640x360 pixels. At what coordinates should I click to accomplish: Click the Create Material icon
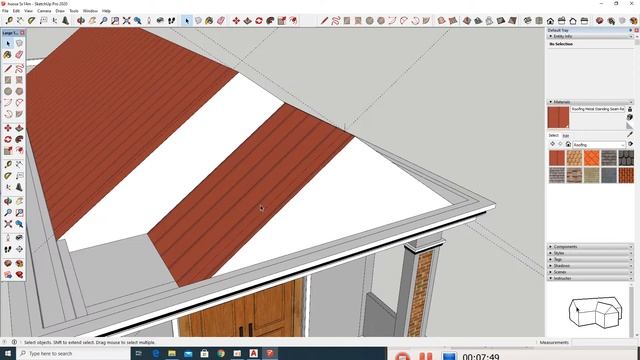coord(630,118)
